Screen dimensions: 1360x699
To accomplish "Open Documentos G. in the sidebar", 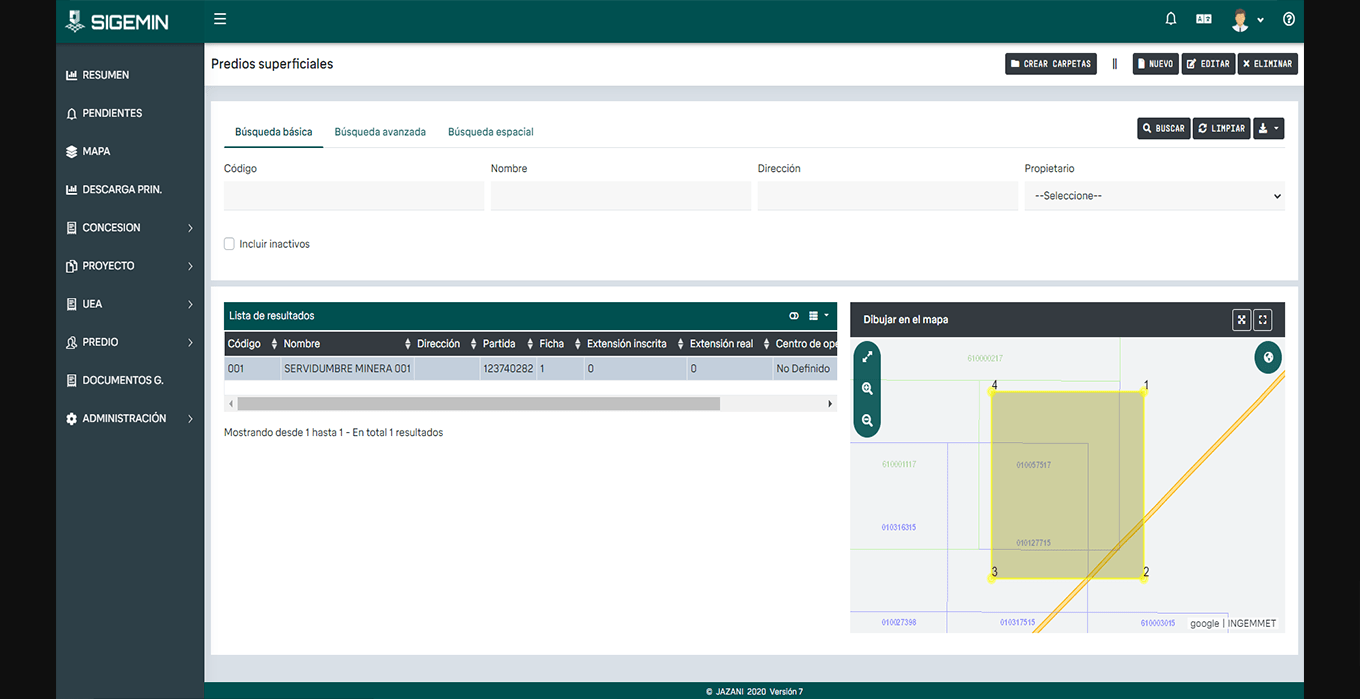I will 123,380.
